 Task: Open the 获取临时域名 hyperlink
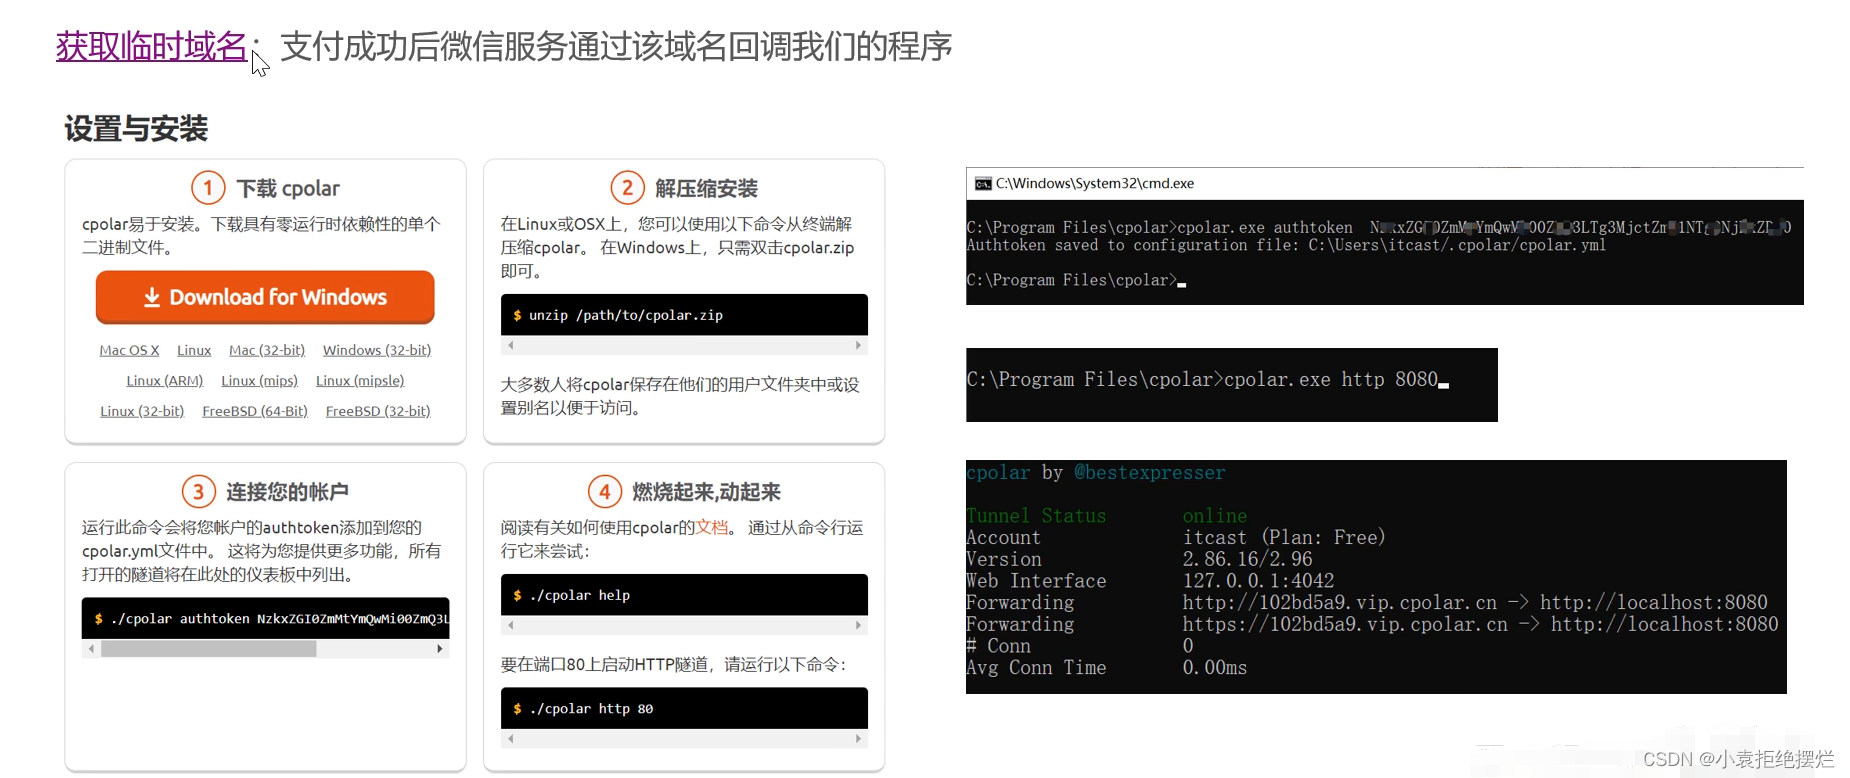[x=151, y=46]
